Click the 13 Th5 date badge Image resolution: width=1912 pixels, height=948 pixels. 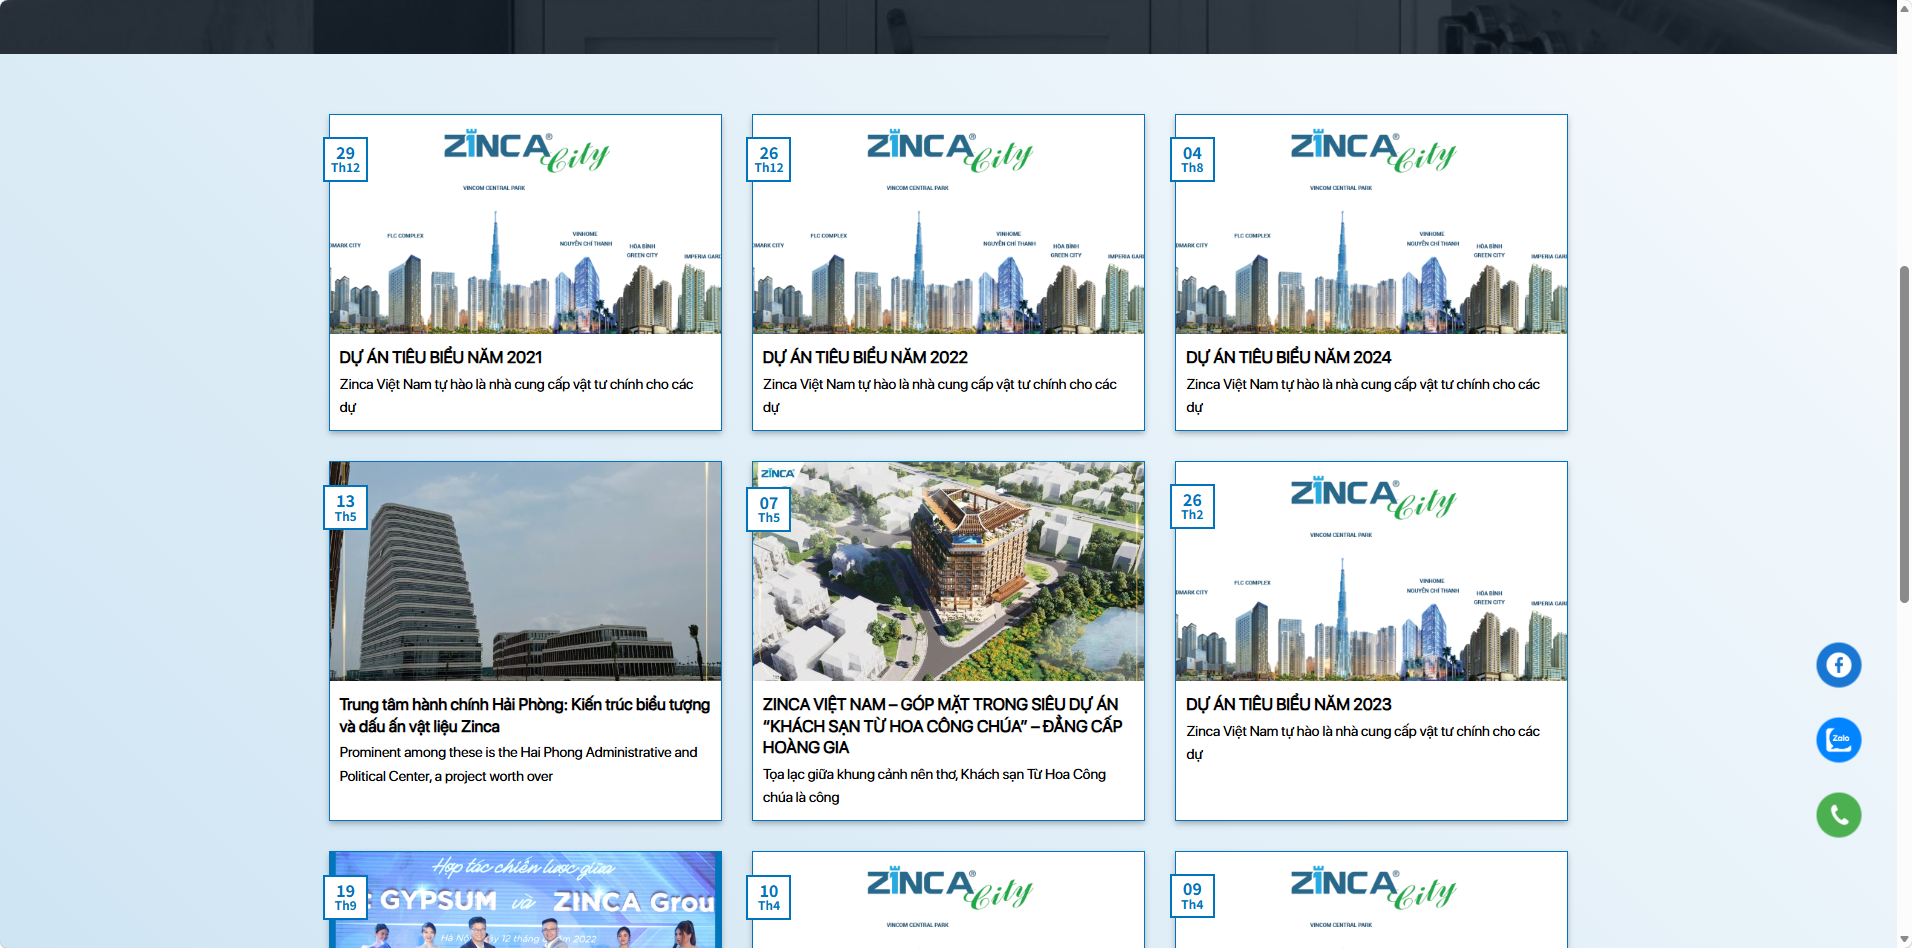point(346,508)
